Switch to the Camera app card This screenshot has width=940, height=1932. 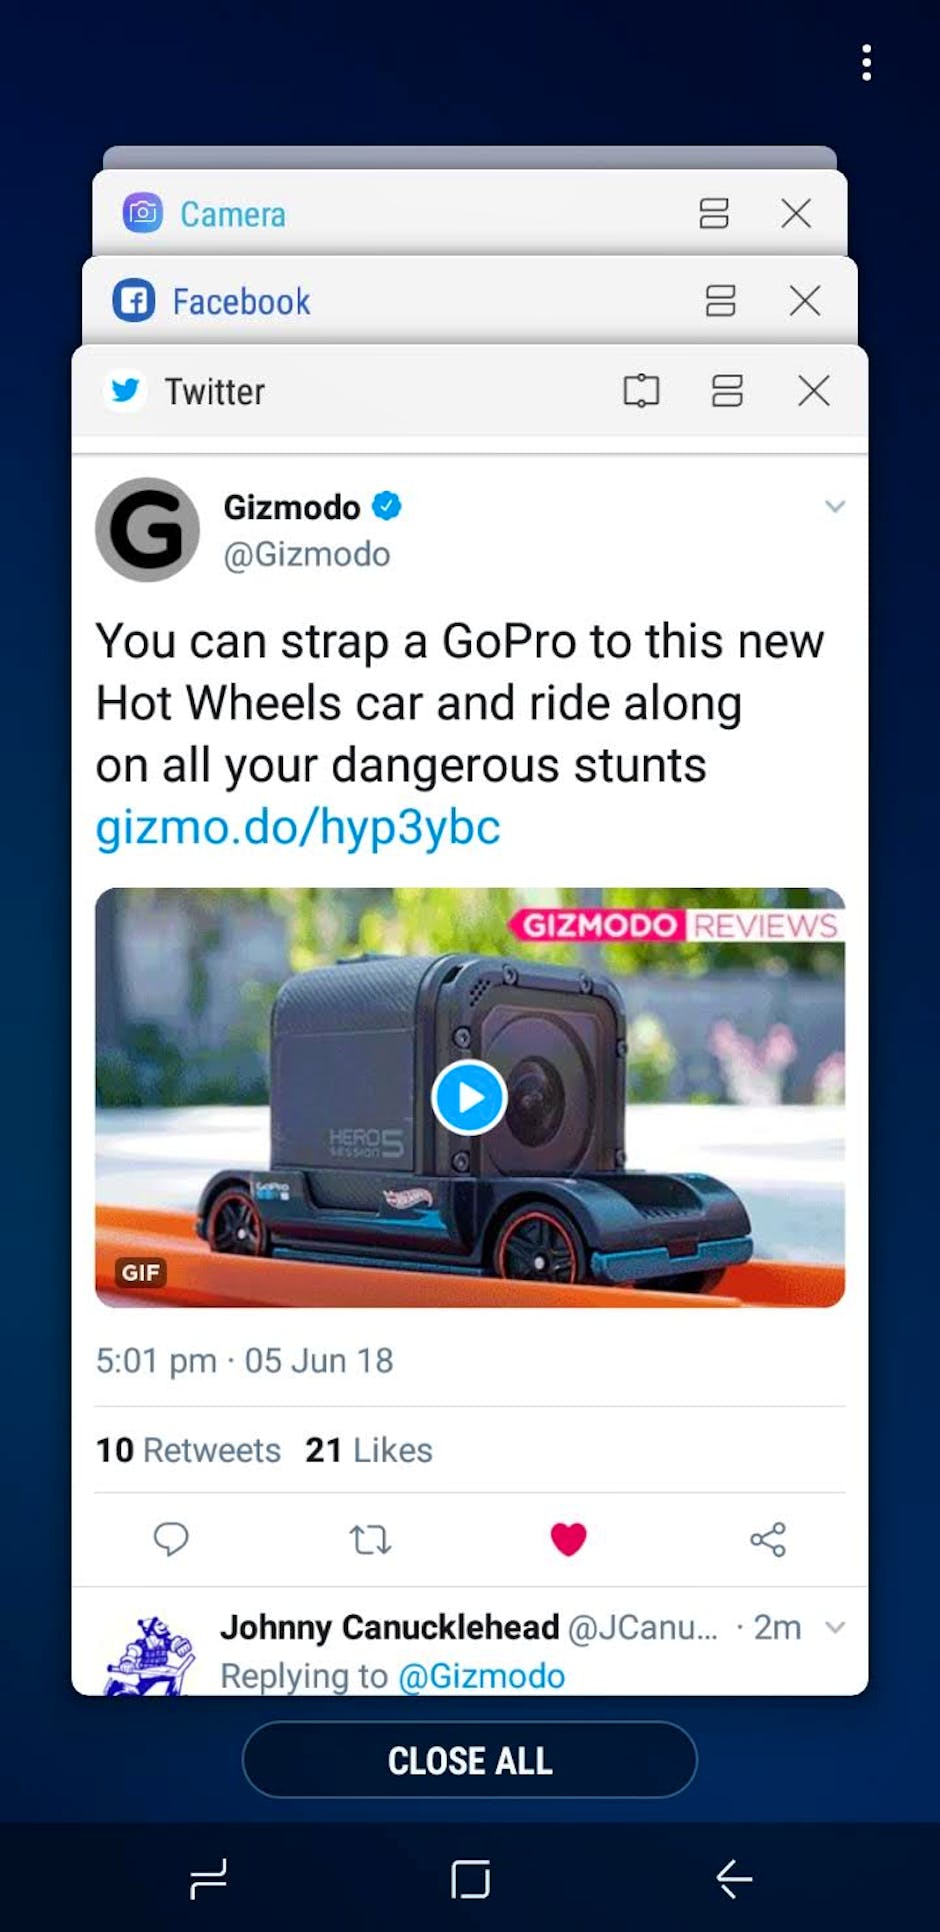coord(470,213)
